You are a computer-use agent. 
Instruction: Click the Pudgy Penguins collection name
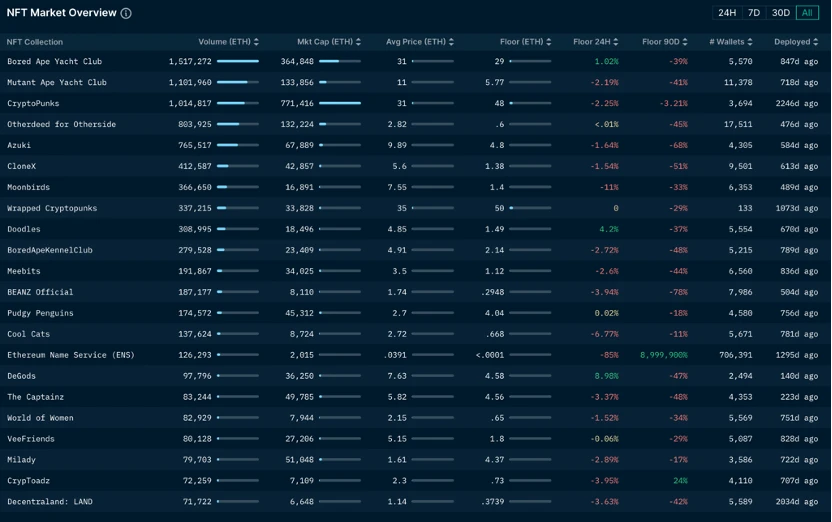coord(41,313)
